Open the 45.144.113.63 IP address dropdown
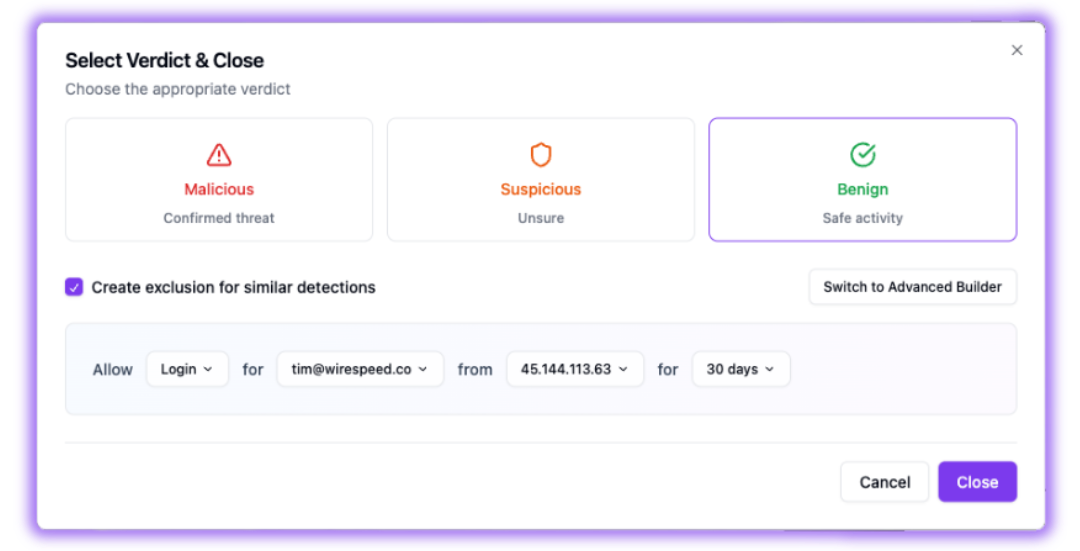Image resolution: width=1080 pixels, height=551 pixels. pyautogui.click(x=574, y=369)
